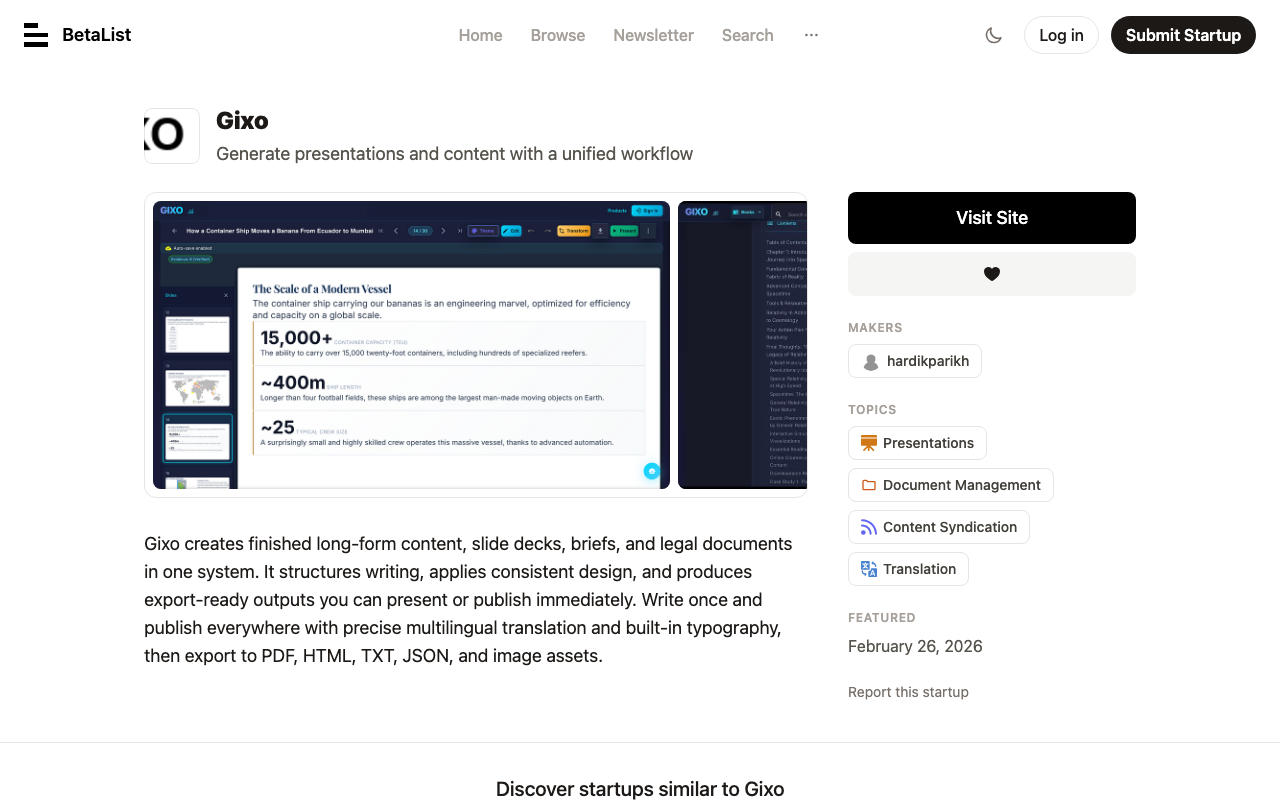1280x800 pixels.
Task: Click the TOPICS section label
Action: 872,410
